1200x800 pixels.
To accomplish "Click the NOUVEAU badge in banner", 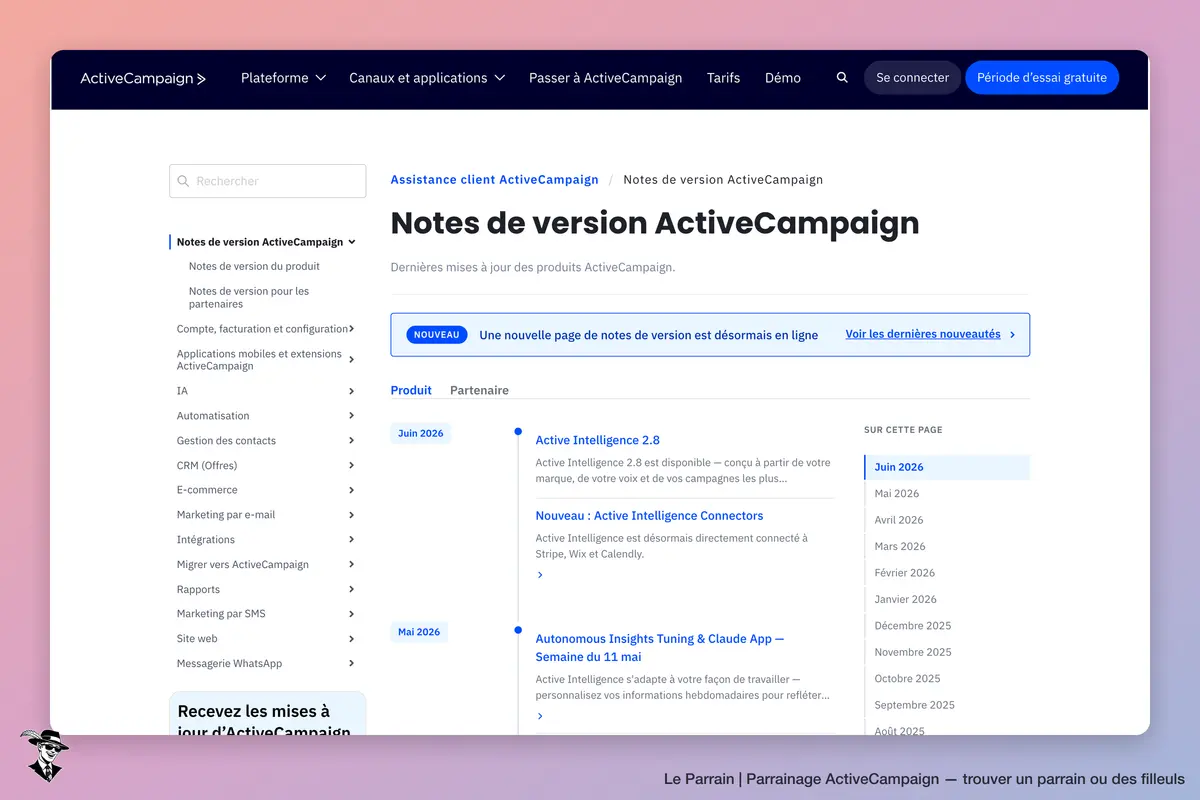I will (437, 335).
